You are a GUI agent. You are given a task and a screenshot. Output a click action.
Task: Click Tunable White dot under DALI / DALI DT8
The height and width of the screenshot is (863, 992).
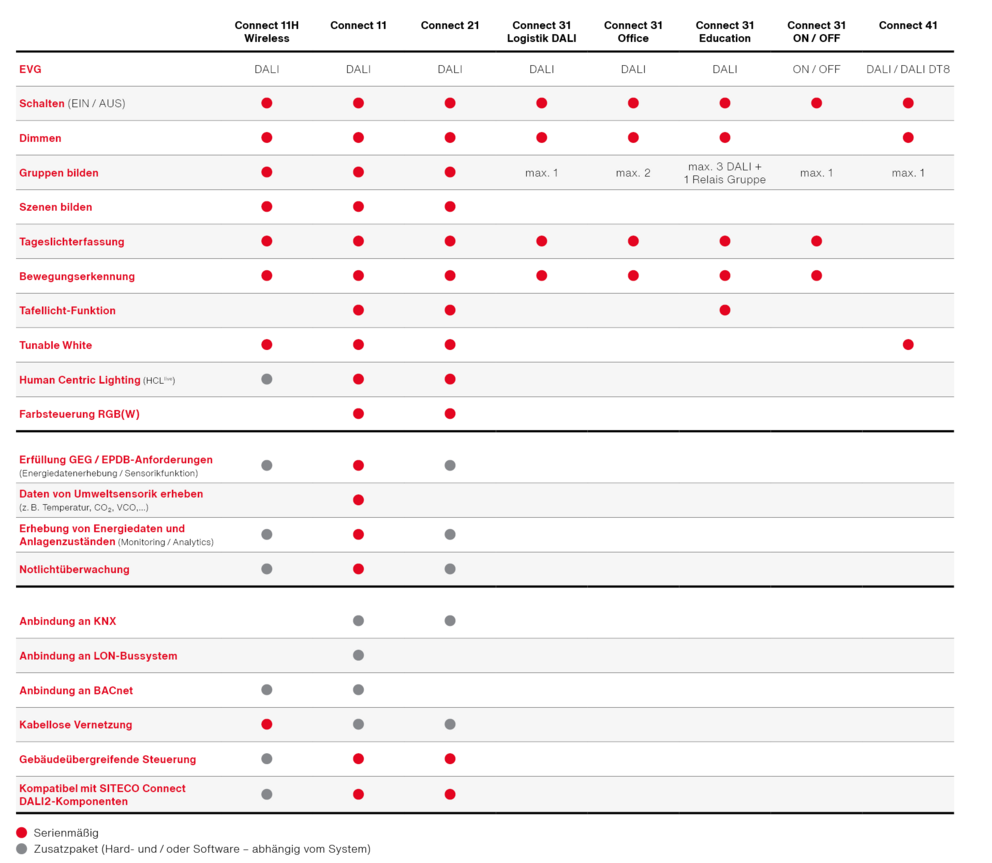pos(908,345)
